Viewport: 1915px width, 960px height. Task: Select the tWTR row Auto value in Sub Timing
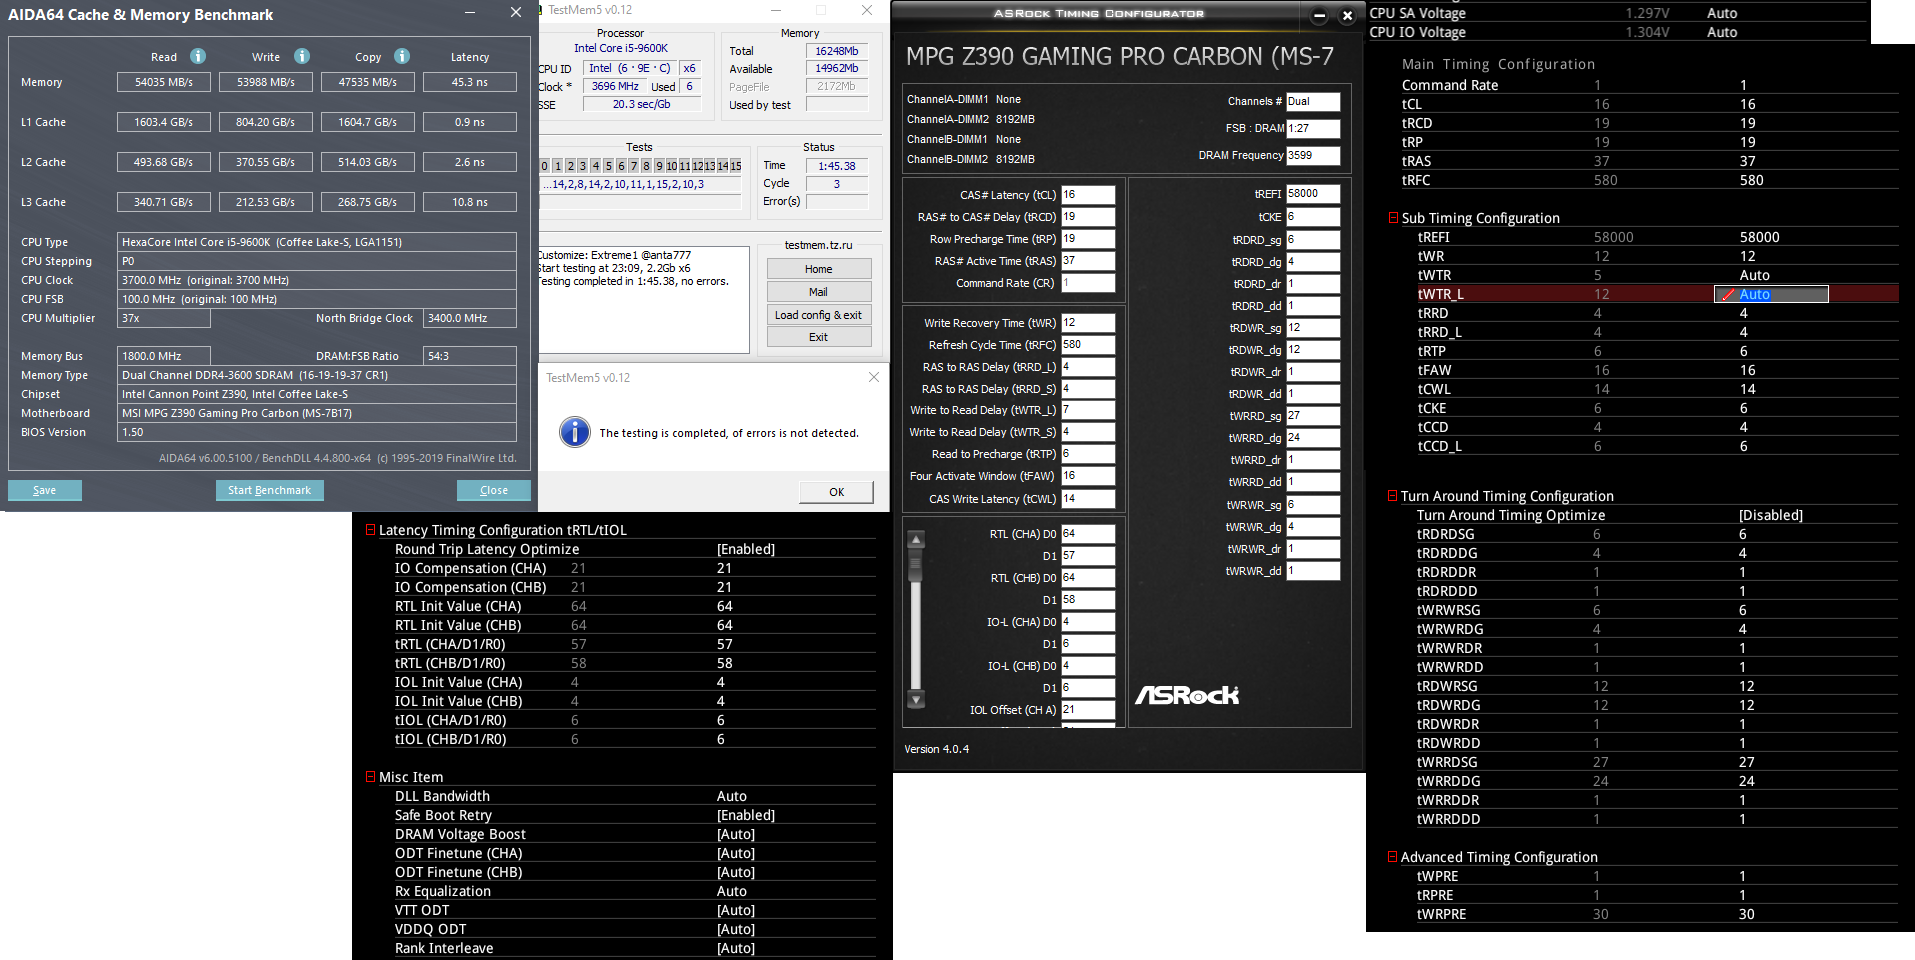(x=1755, y=275)
